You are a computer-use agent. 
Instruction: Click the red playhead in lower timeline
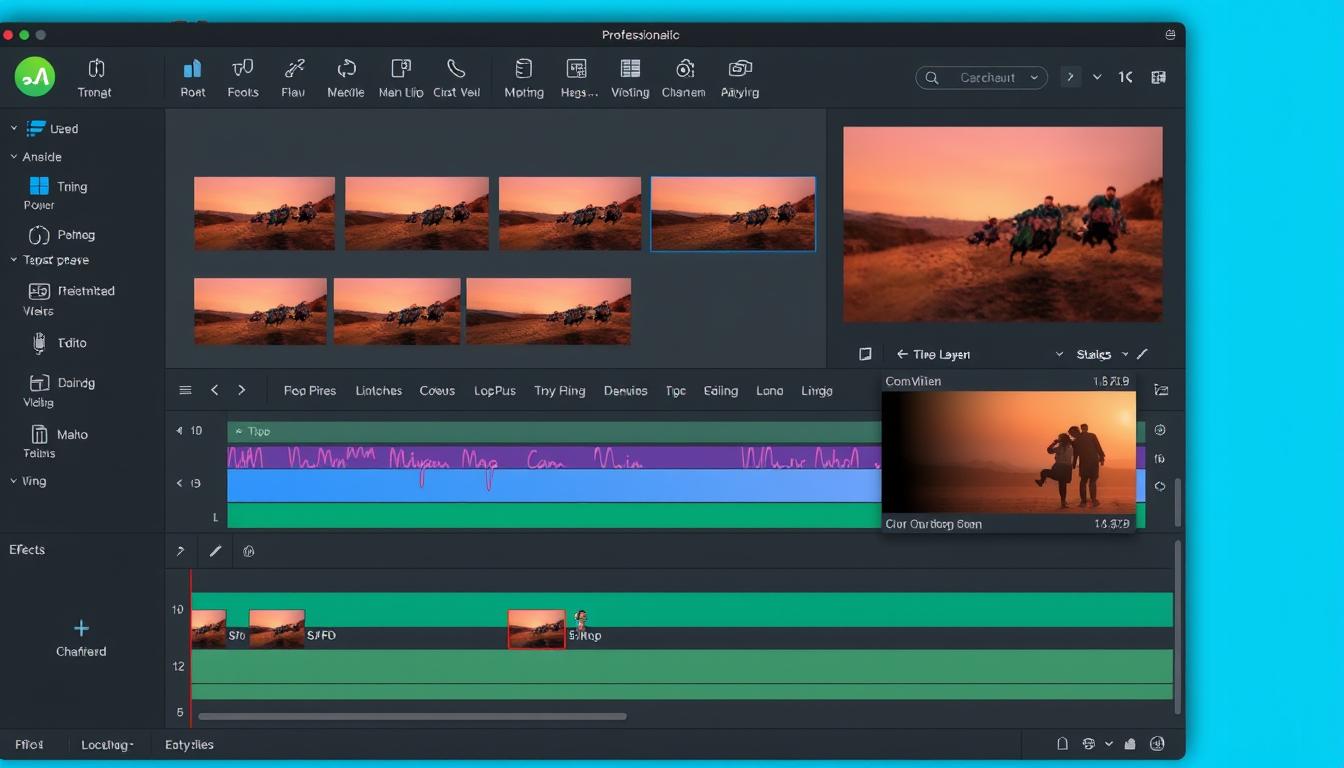pyautogui.click(x=191, y=648)
